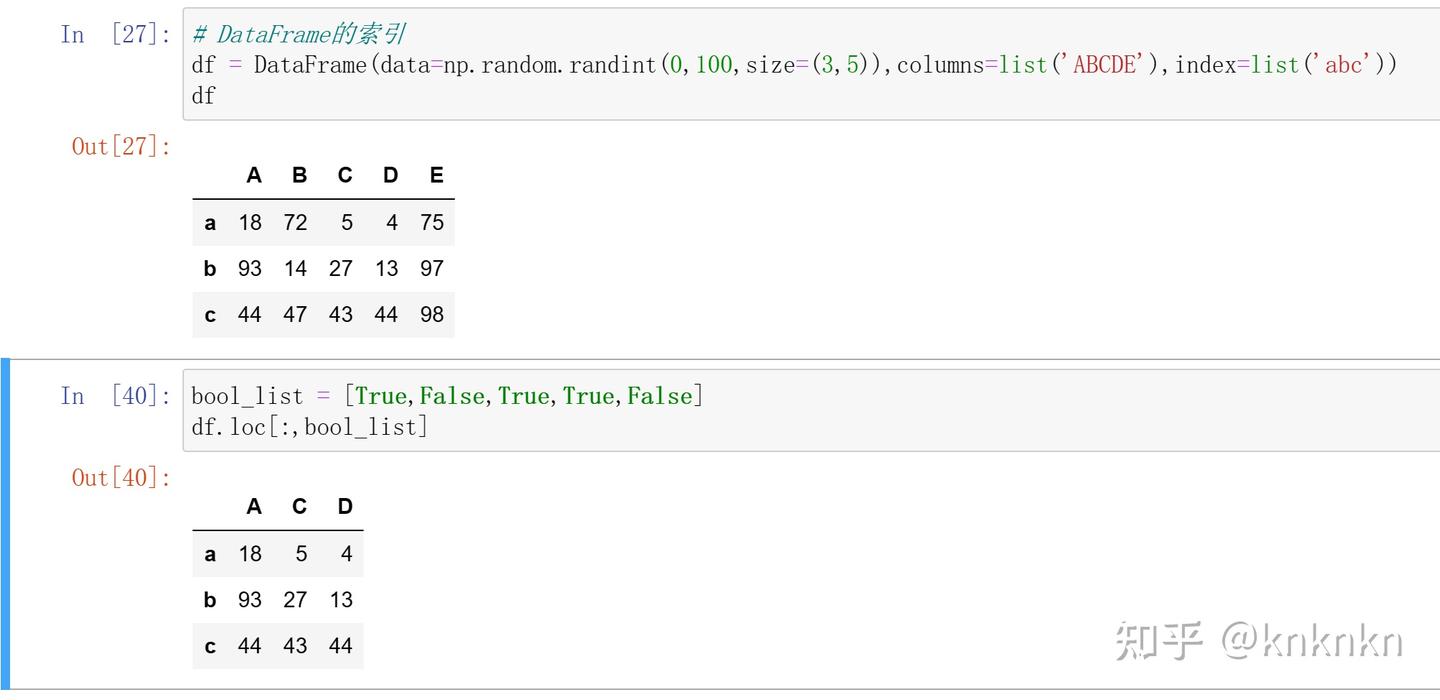1440x700 pixels.
Task: Click the value 75 in the first table
Action: [x=432, y=222]
